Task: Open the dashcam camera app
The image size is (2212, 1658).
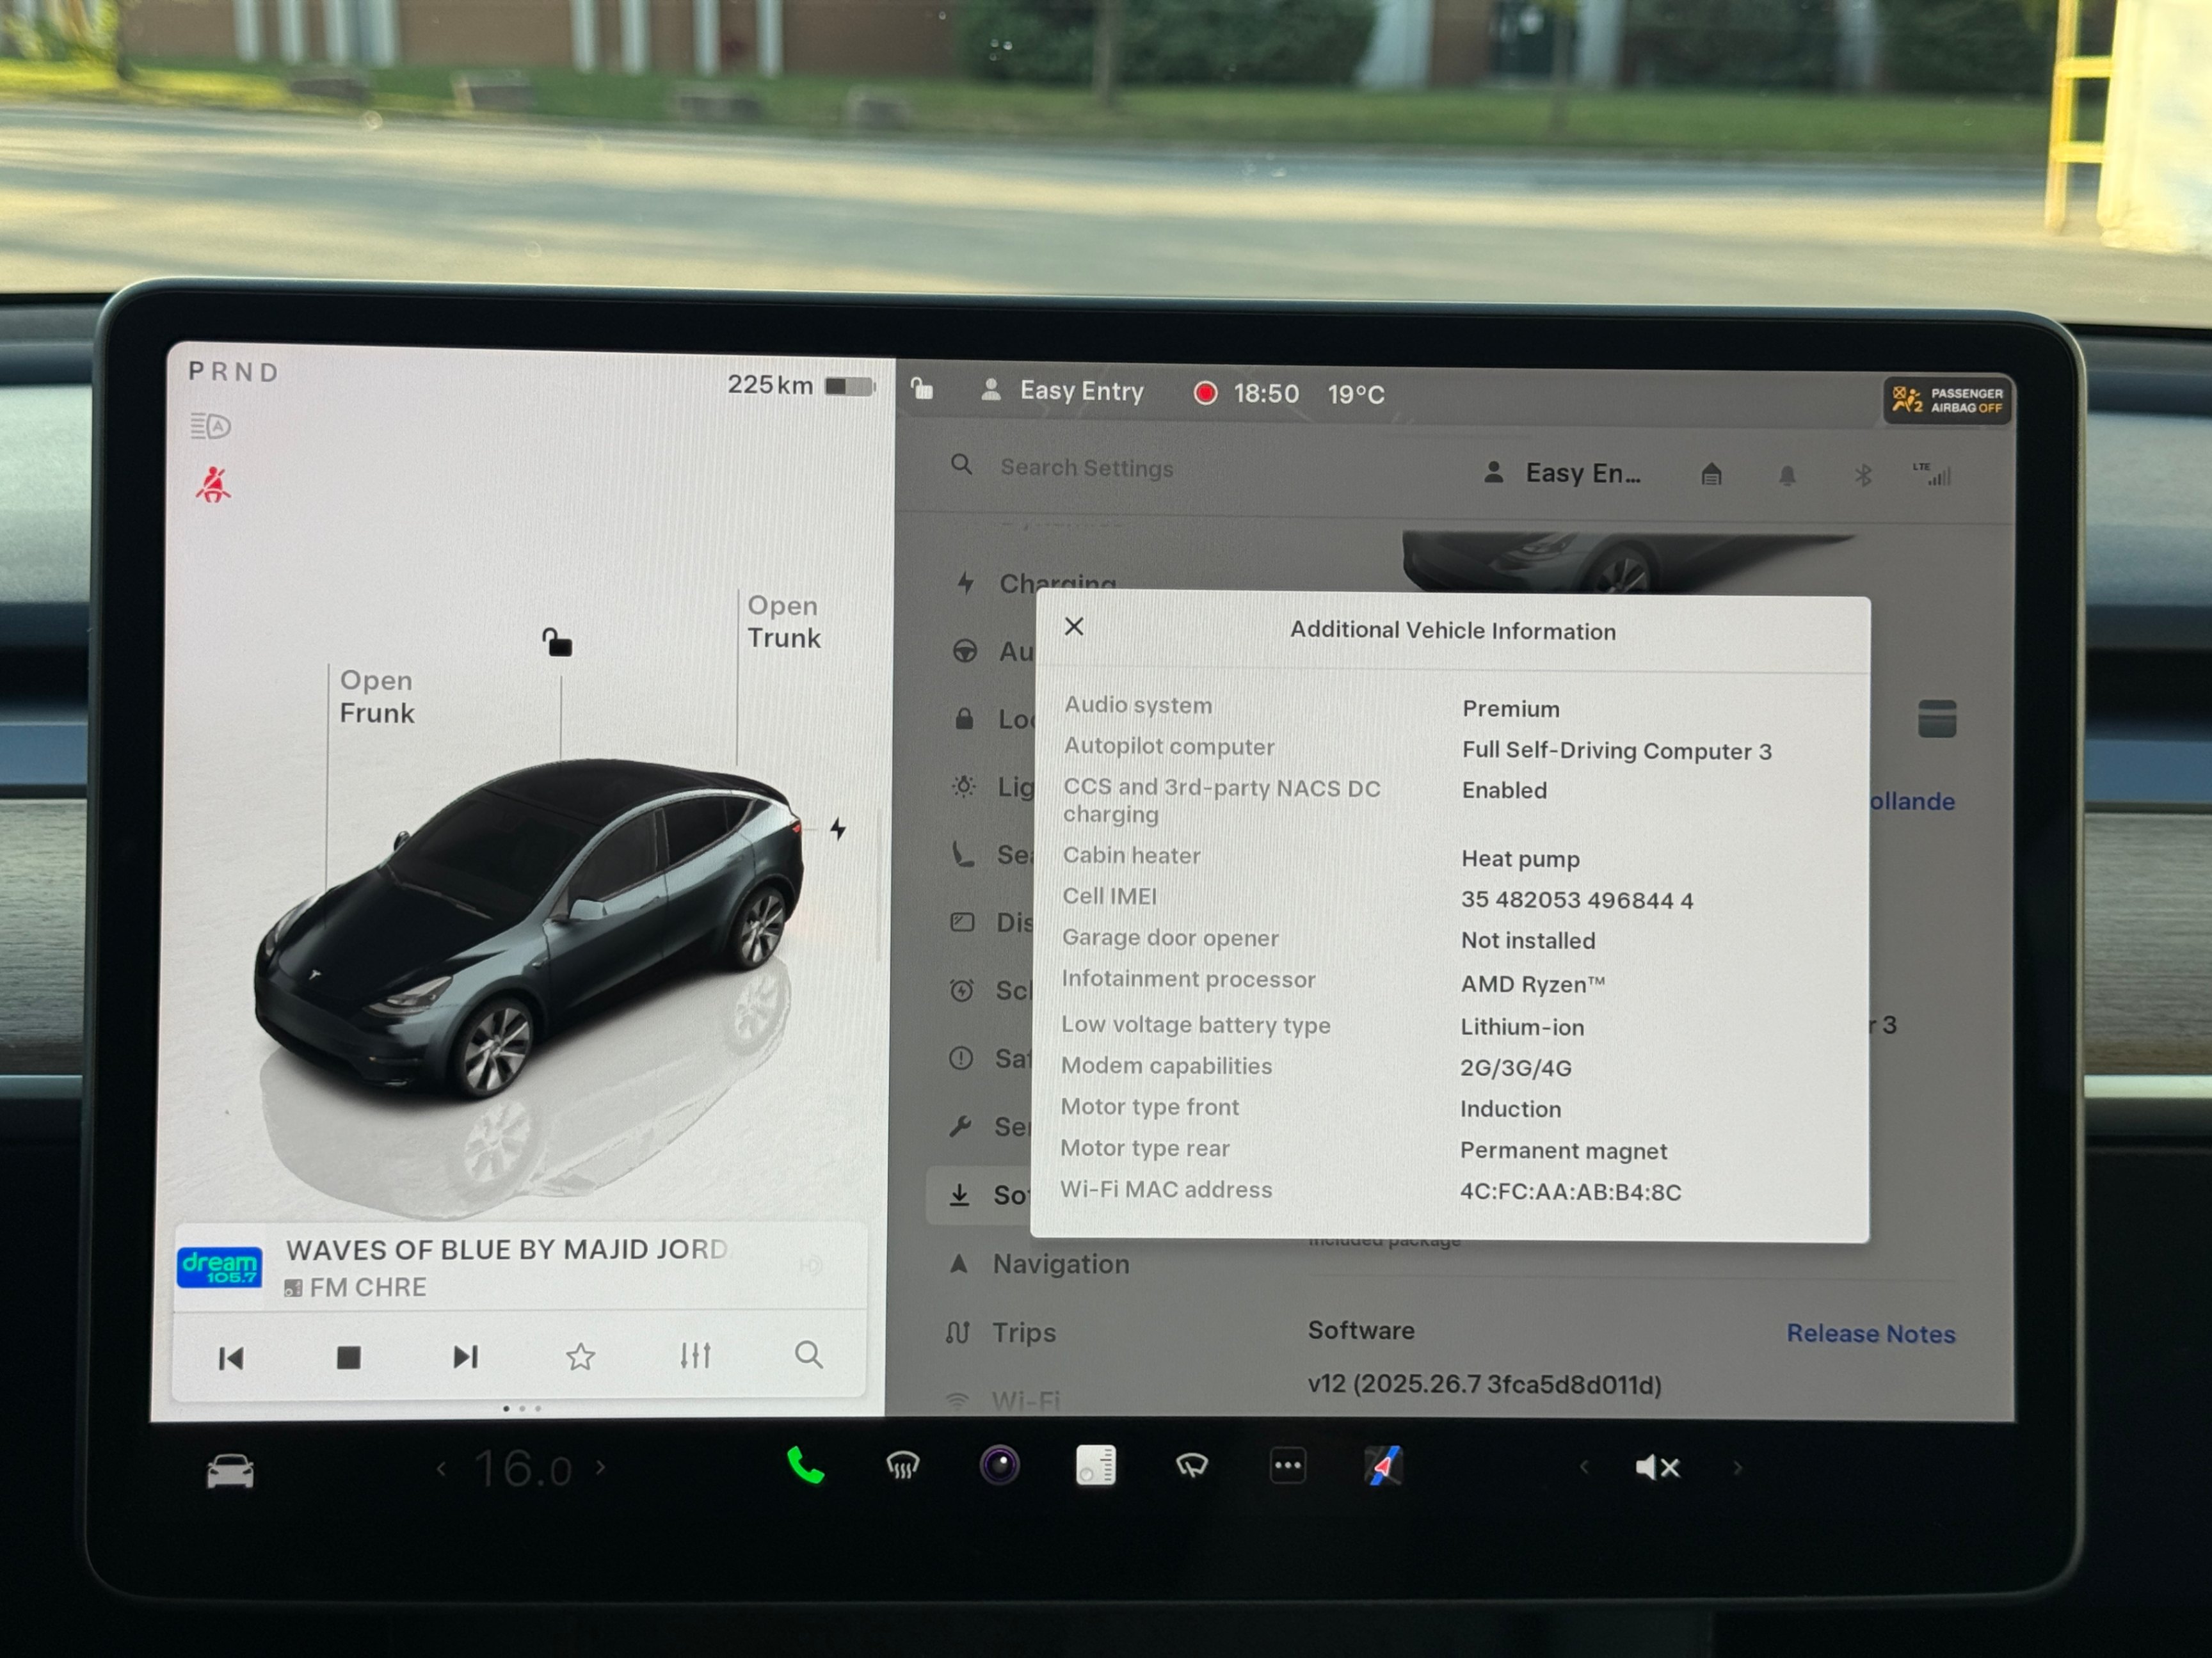Action: tap(999, 1466)
